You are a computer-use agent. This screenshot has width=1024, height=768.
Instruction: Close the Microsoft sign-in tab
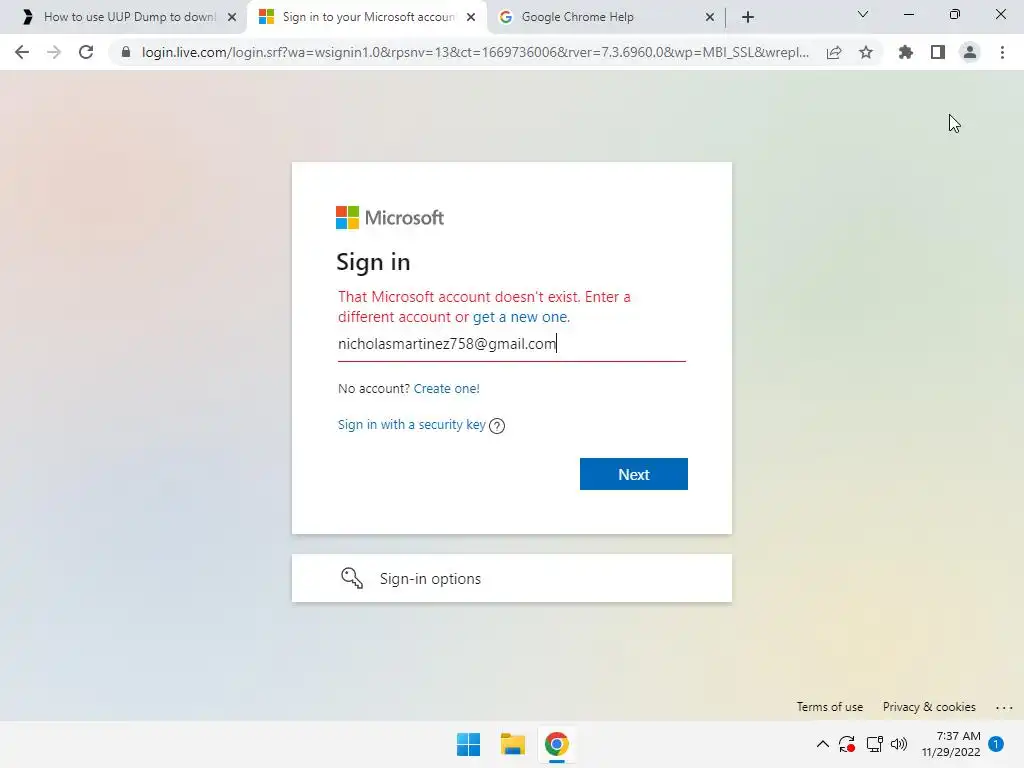471,17
